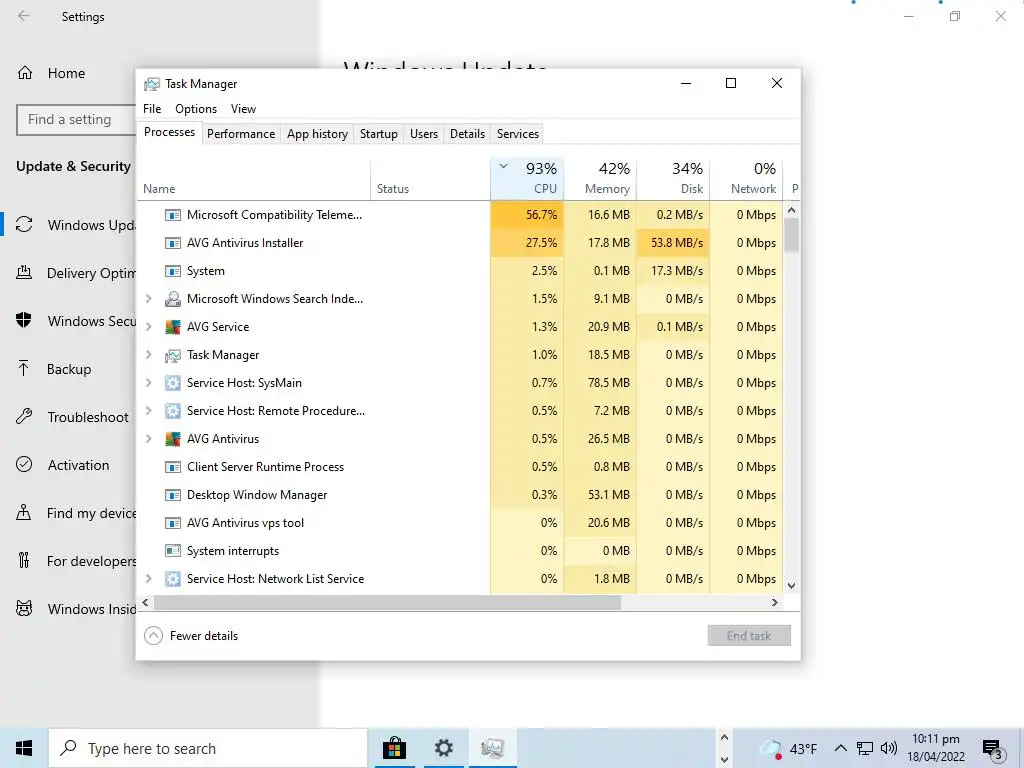Expand Service Host: Remote Procedure group

[x=149, y=411]
